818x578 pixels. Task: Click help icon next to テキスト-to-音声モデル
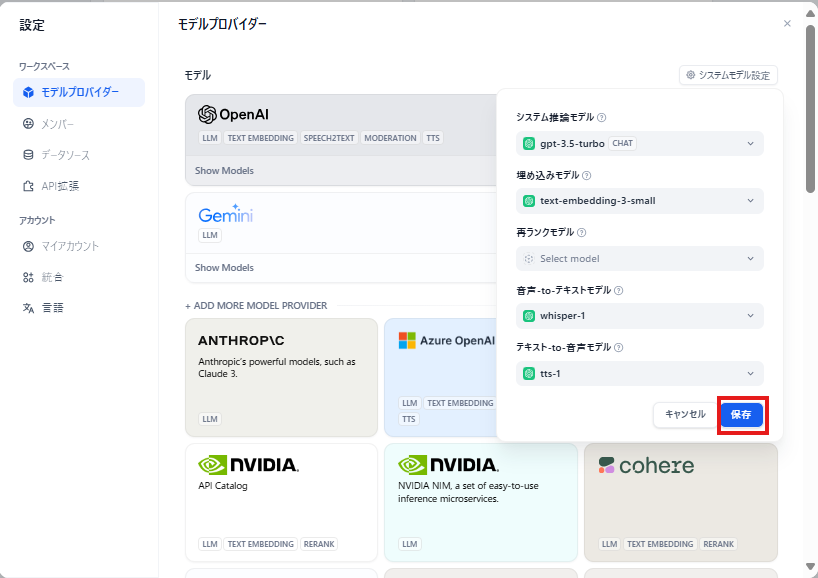point(619,347)
